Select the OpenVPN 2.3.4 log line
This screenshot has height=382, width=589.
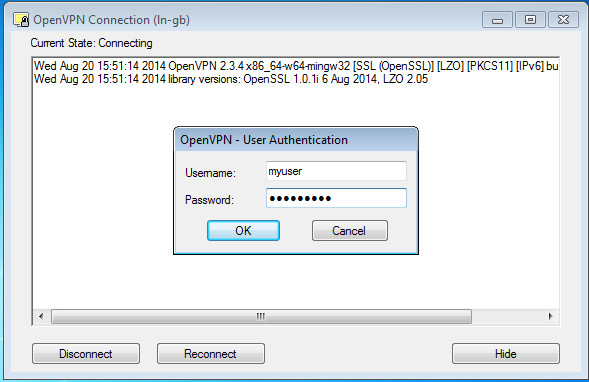click(x=296, y=66)
